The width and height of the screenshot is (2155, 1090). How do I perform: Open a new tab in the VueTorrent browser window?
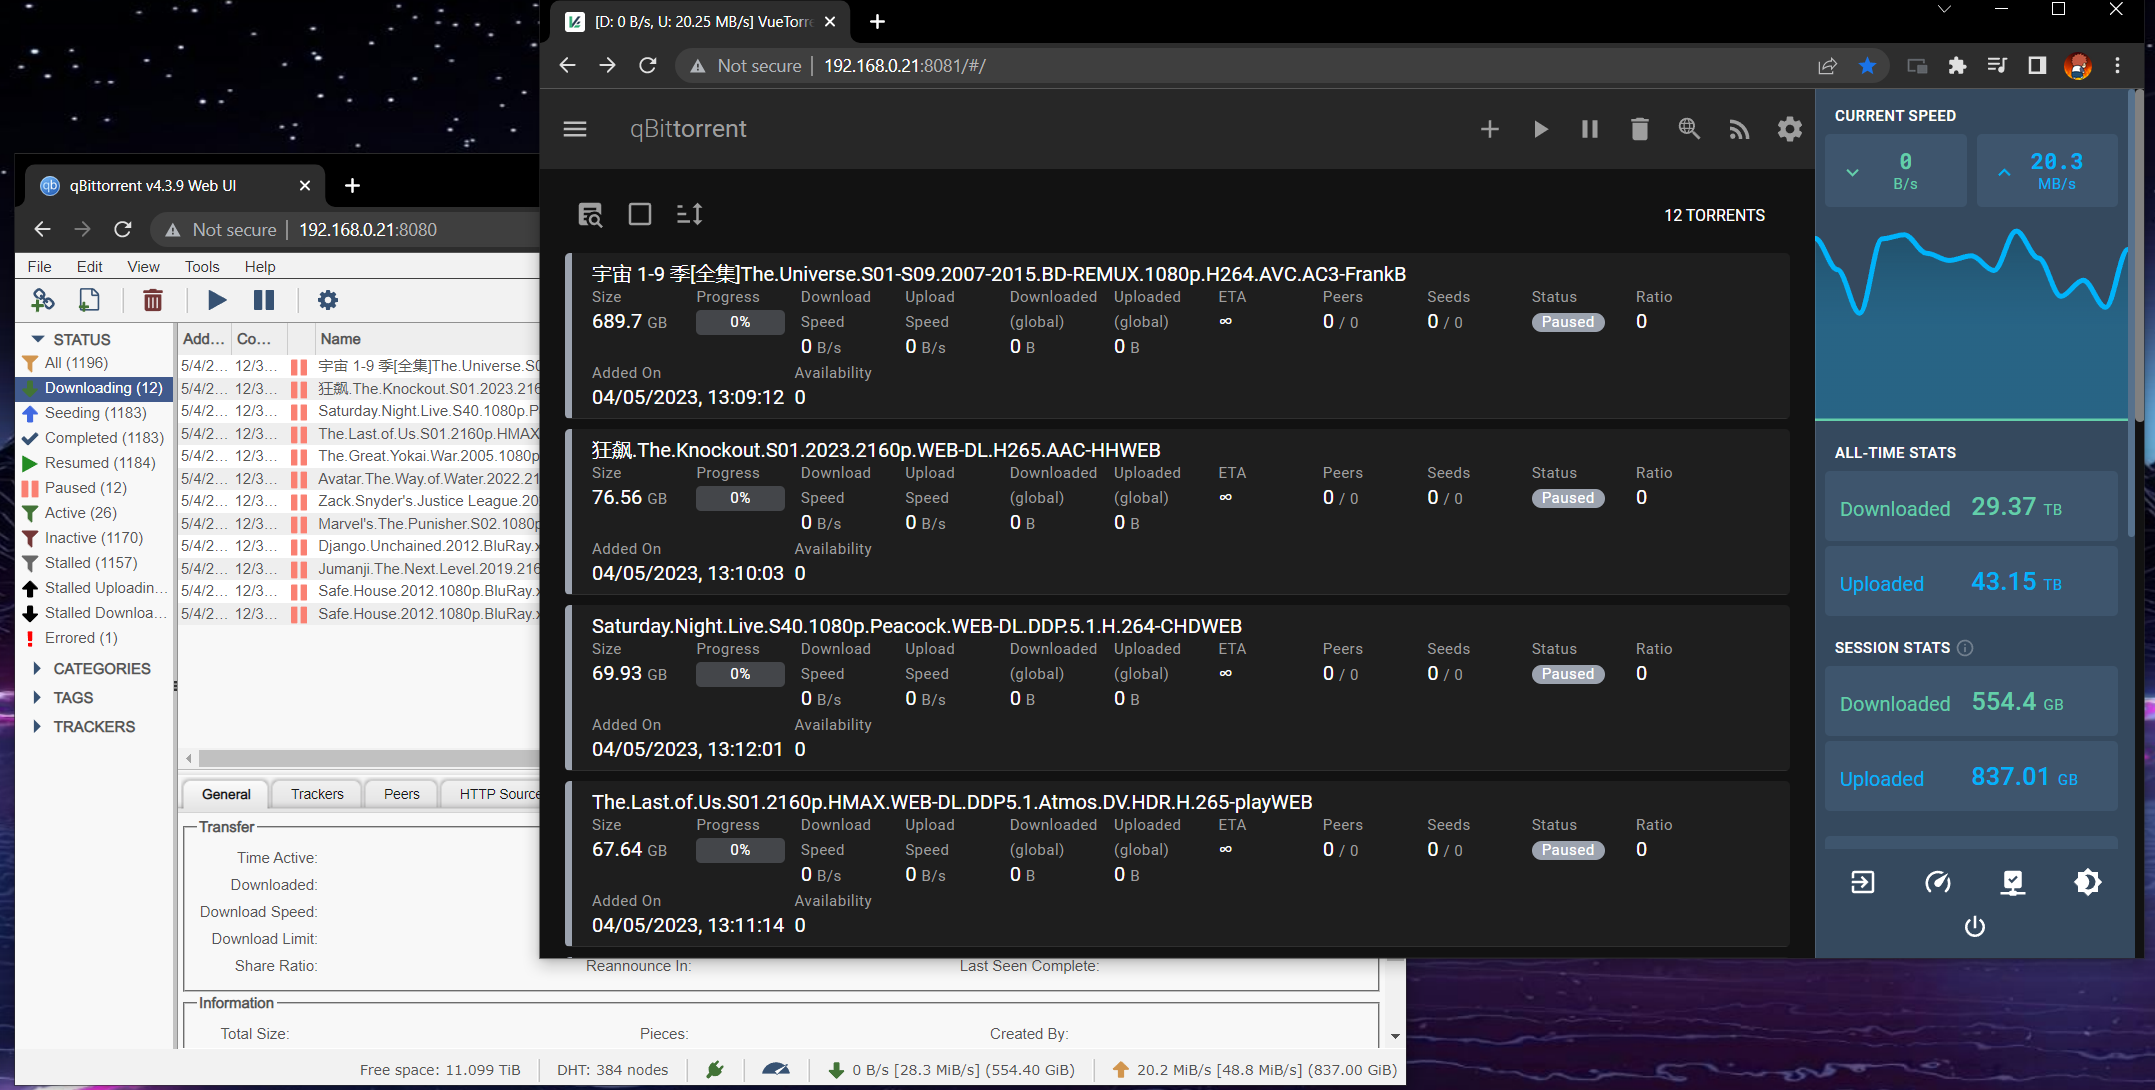[x=877, y=22]
